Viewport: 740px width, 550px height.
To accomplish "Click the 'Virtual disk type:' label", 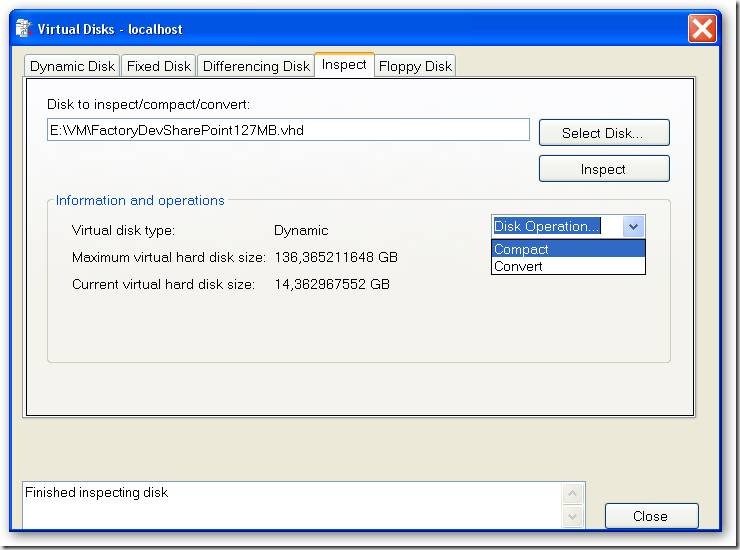I will tap(123, 230).
